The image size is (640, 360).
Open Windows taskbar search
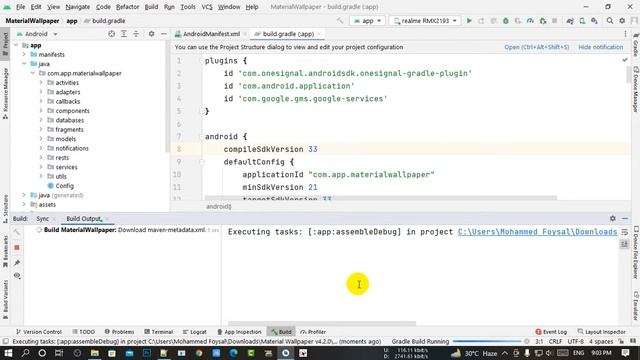(x=25, y=353)
